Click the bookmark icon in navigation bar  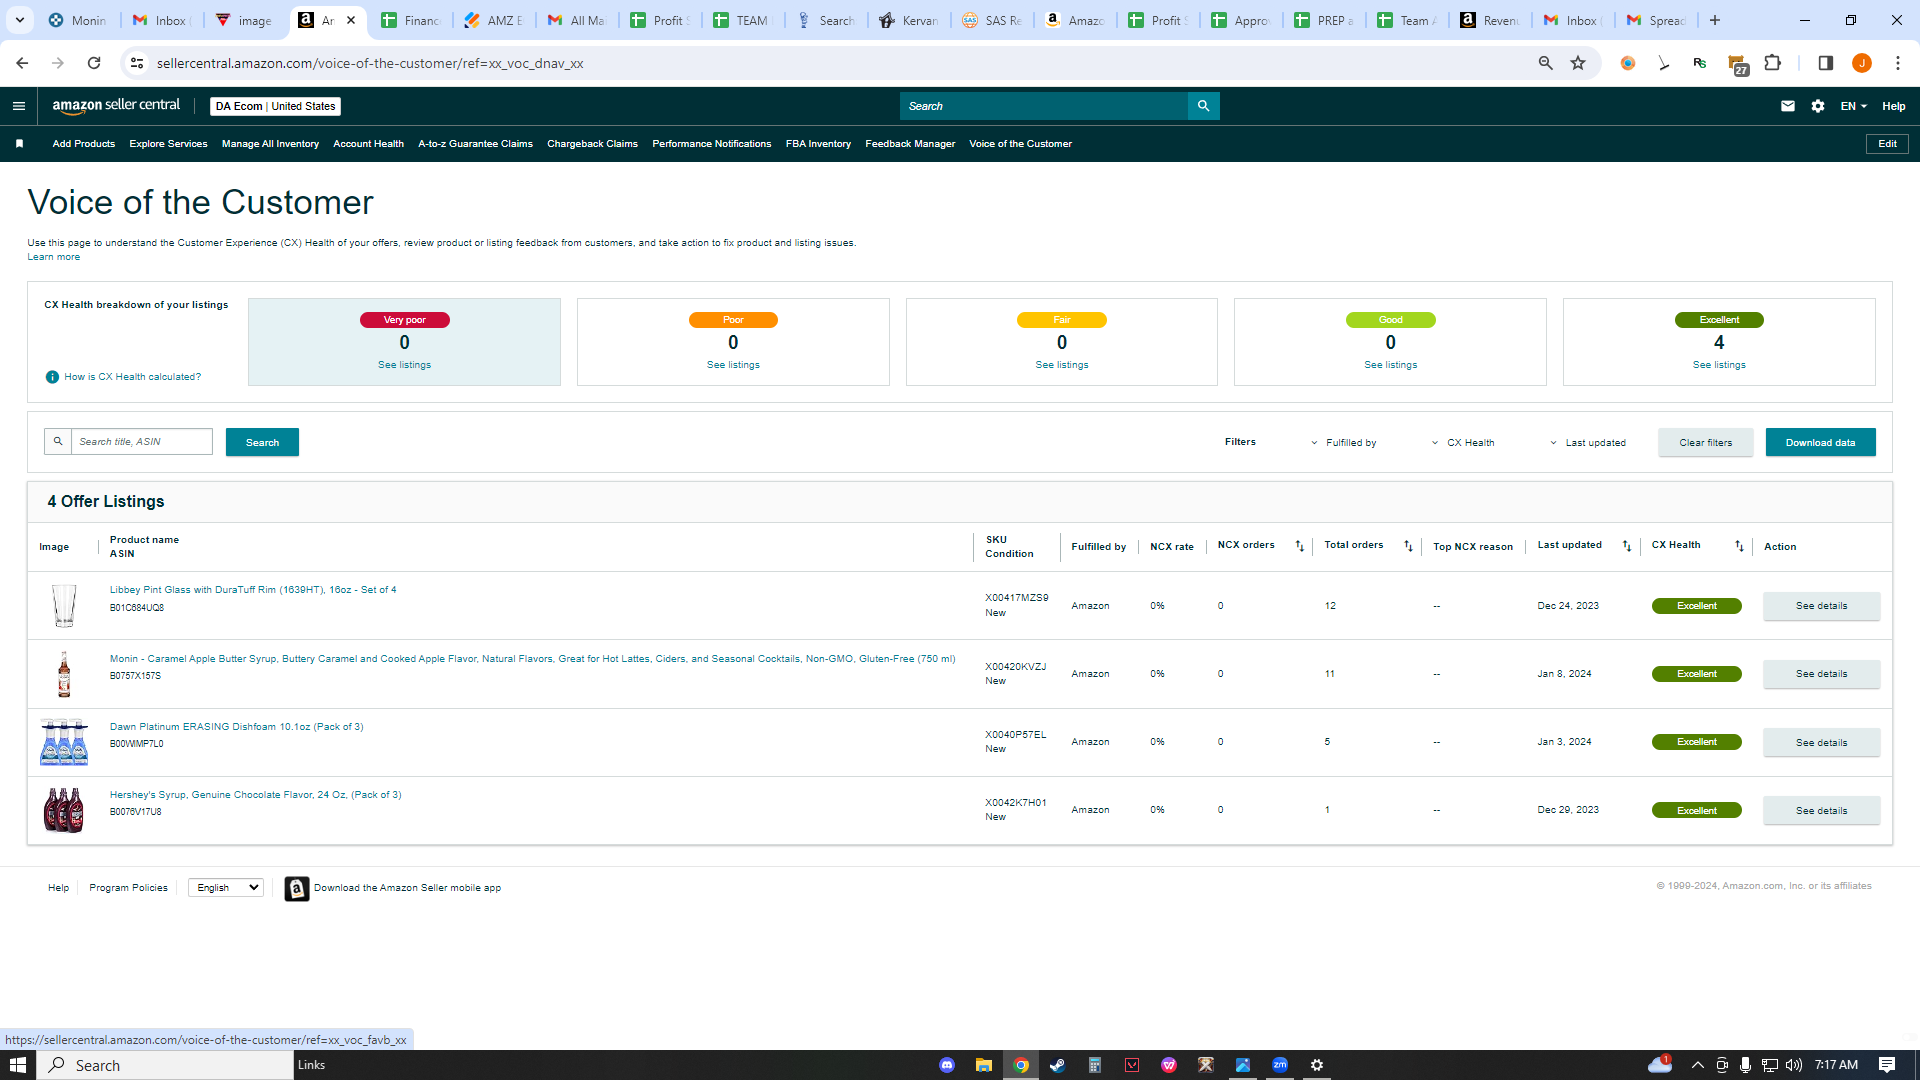19,144
